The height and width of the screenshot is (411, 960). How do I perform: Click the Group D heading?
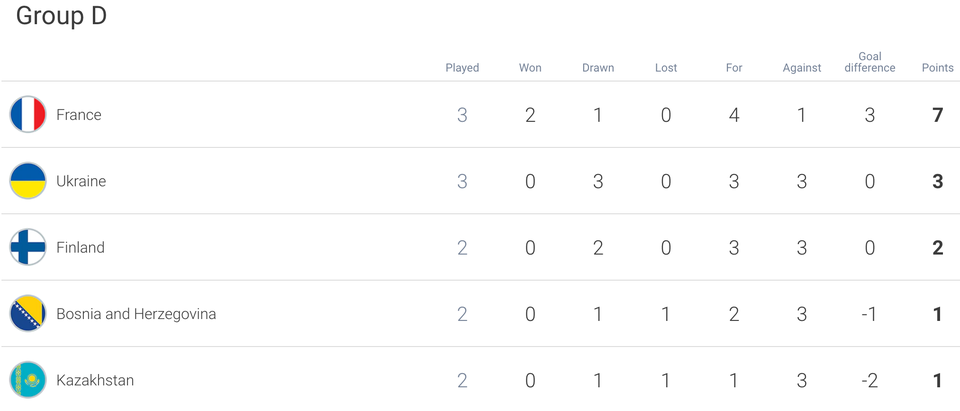(61, 17)
